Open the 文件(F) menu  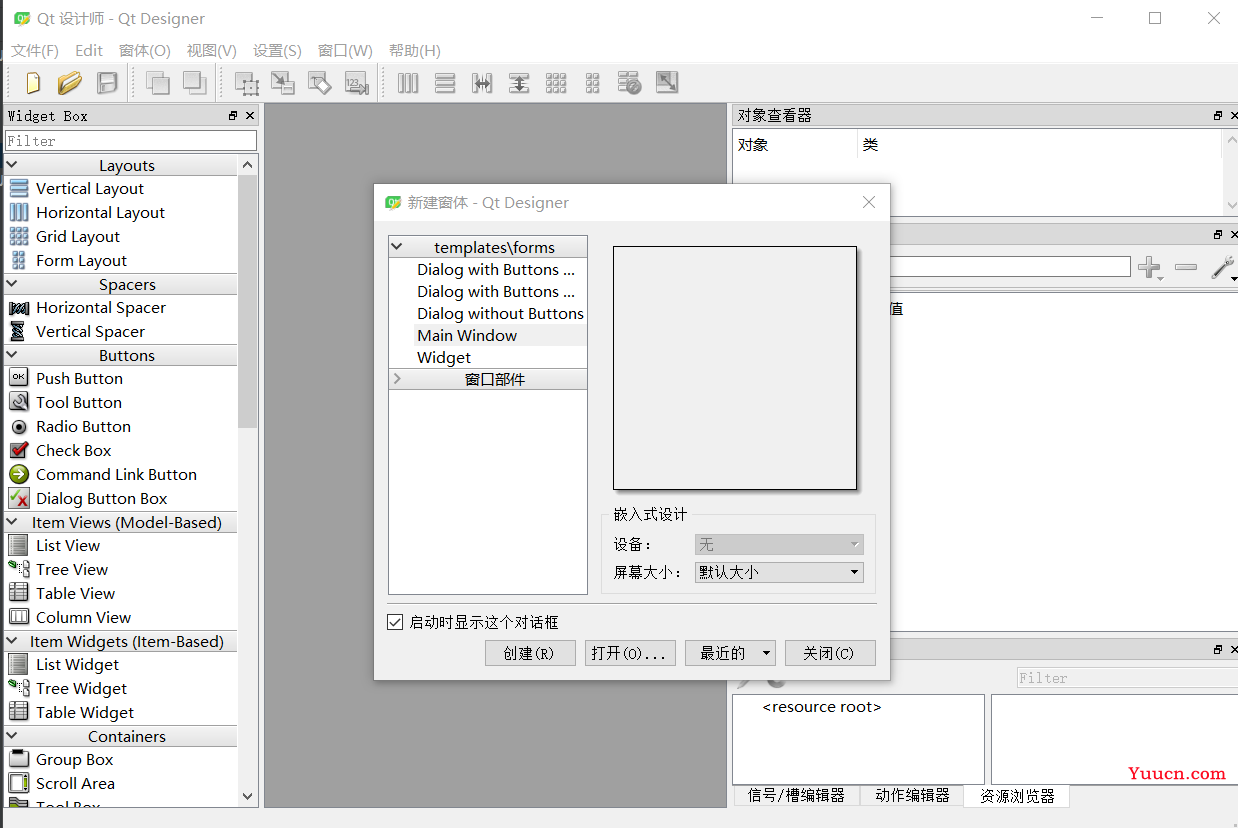click(x=35, y=50)
